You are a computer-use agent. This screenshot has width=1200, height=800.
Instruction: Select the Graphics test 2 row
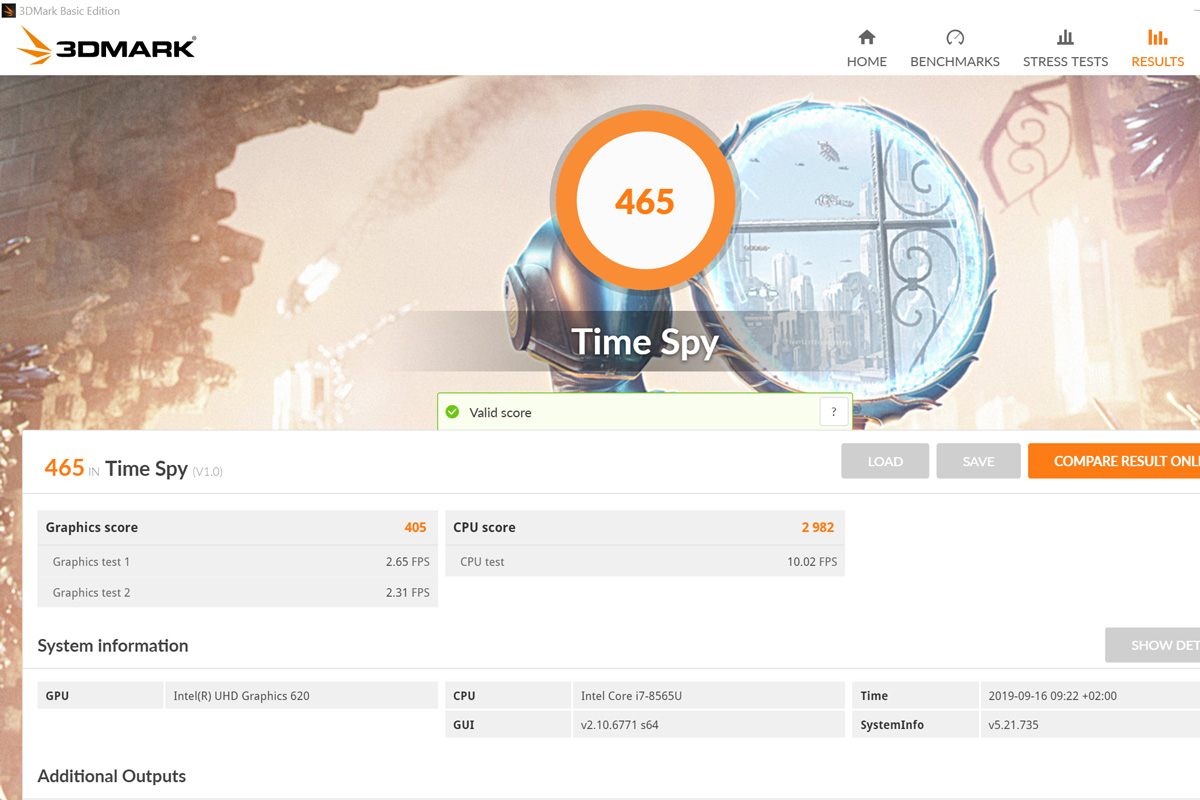237,592
